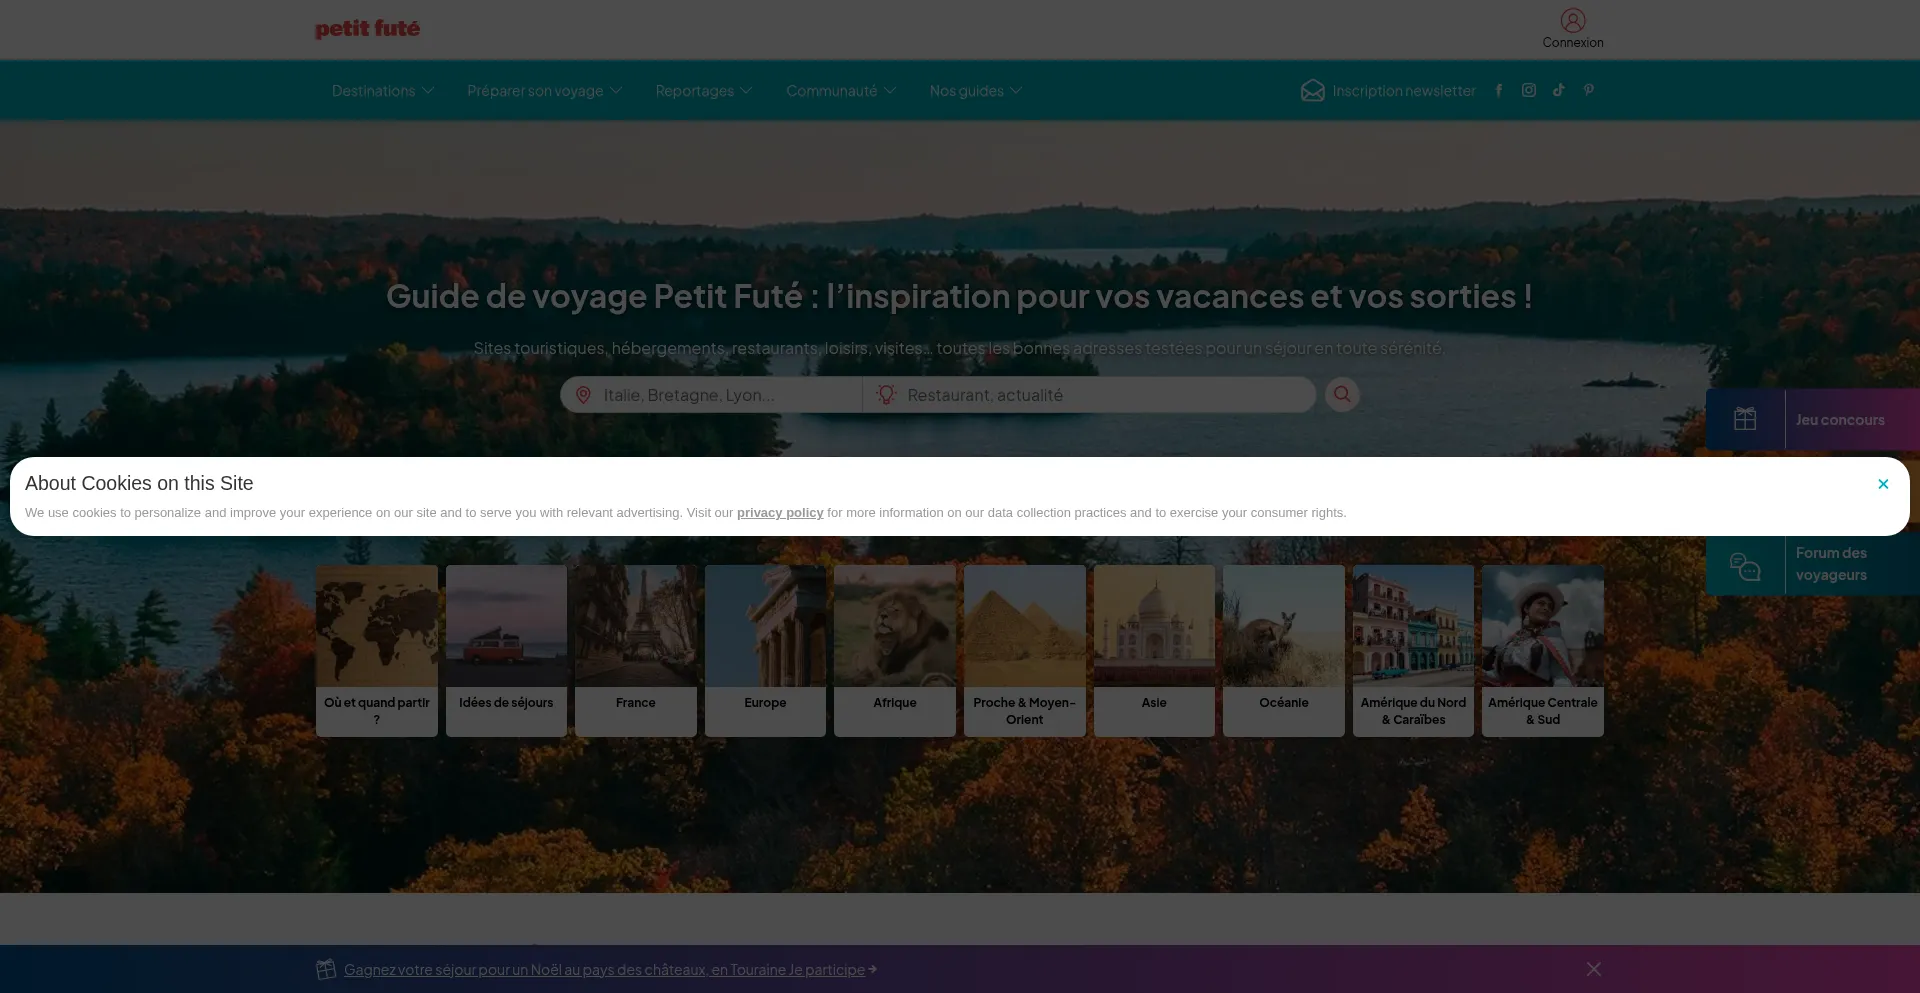Open the Facebook social icon

tap(1498, 90)
